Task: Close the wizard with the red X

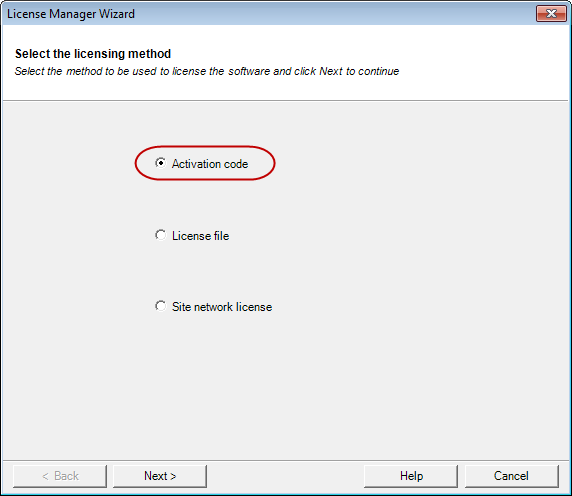Action: (x=551, y=14)
